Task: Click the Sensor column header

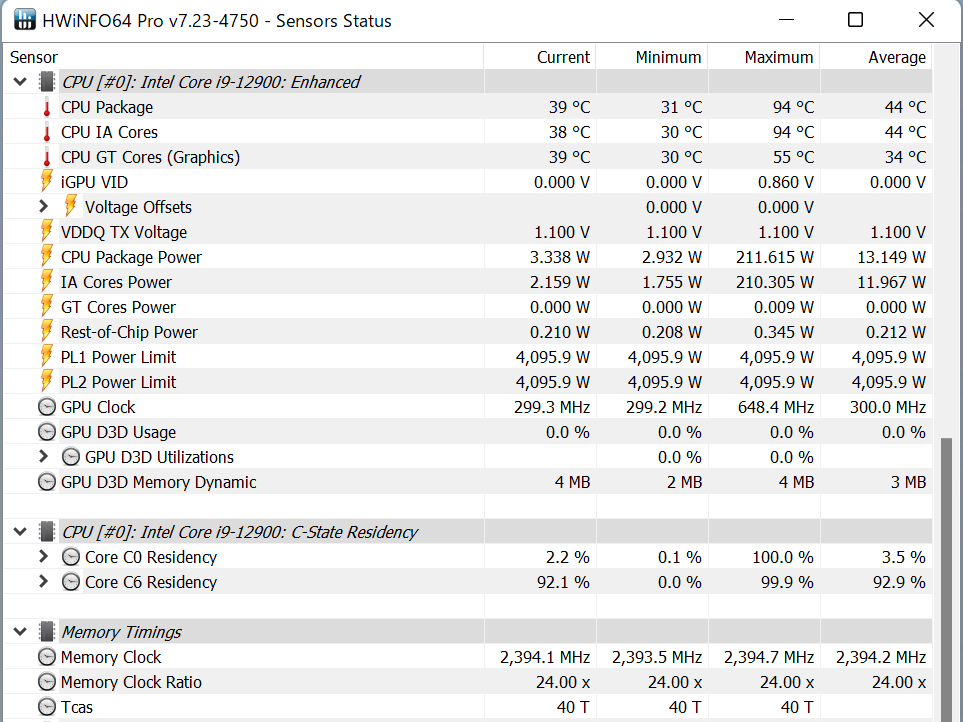Action: coord(34,57)
